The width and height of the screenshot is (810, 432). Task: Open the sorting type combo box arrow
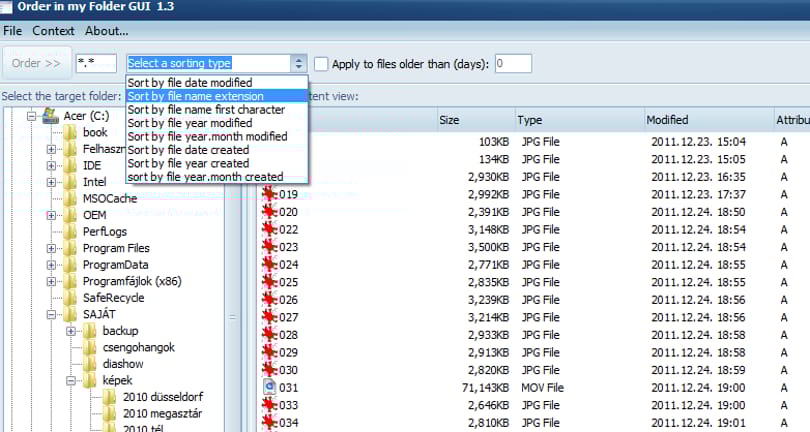click(299, 64)
